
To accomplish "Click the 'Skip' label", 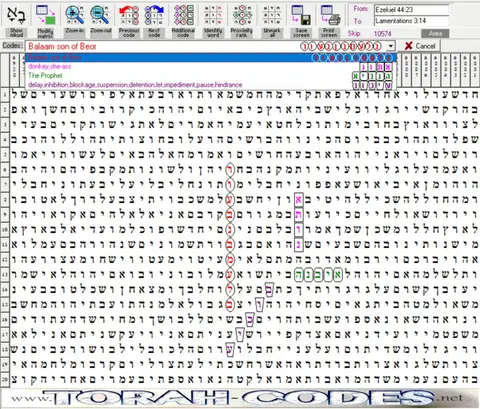I will coord(354,33).
